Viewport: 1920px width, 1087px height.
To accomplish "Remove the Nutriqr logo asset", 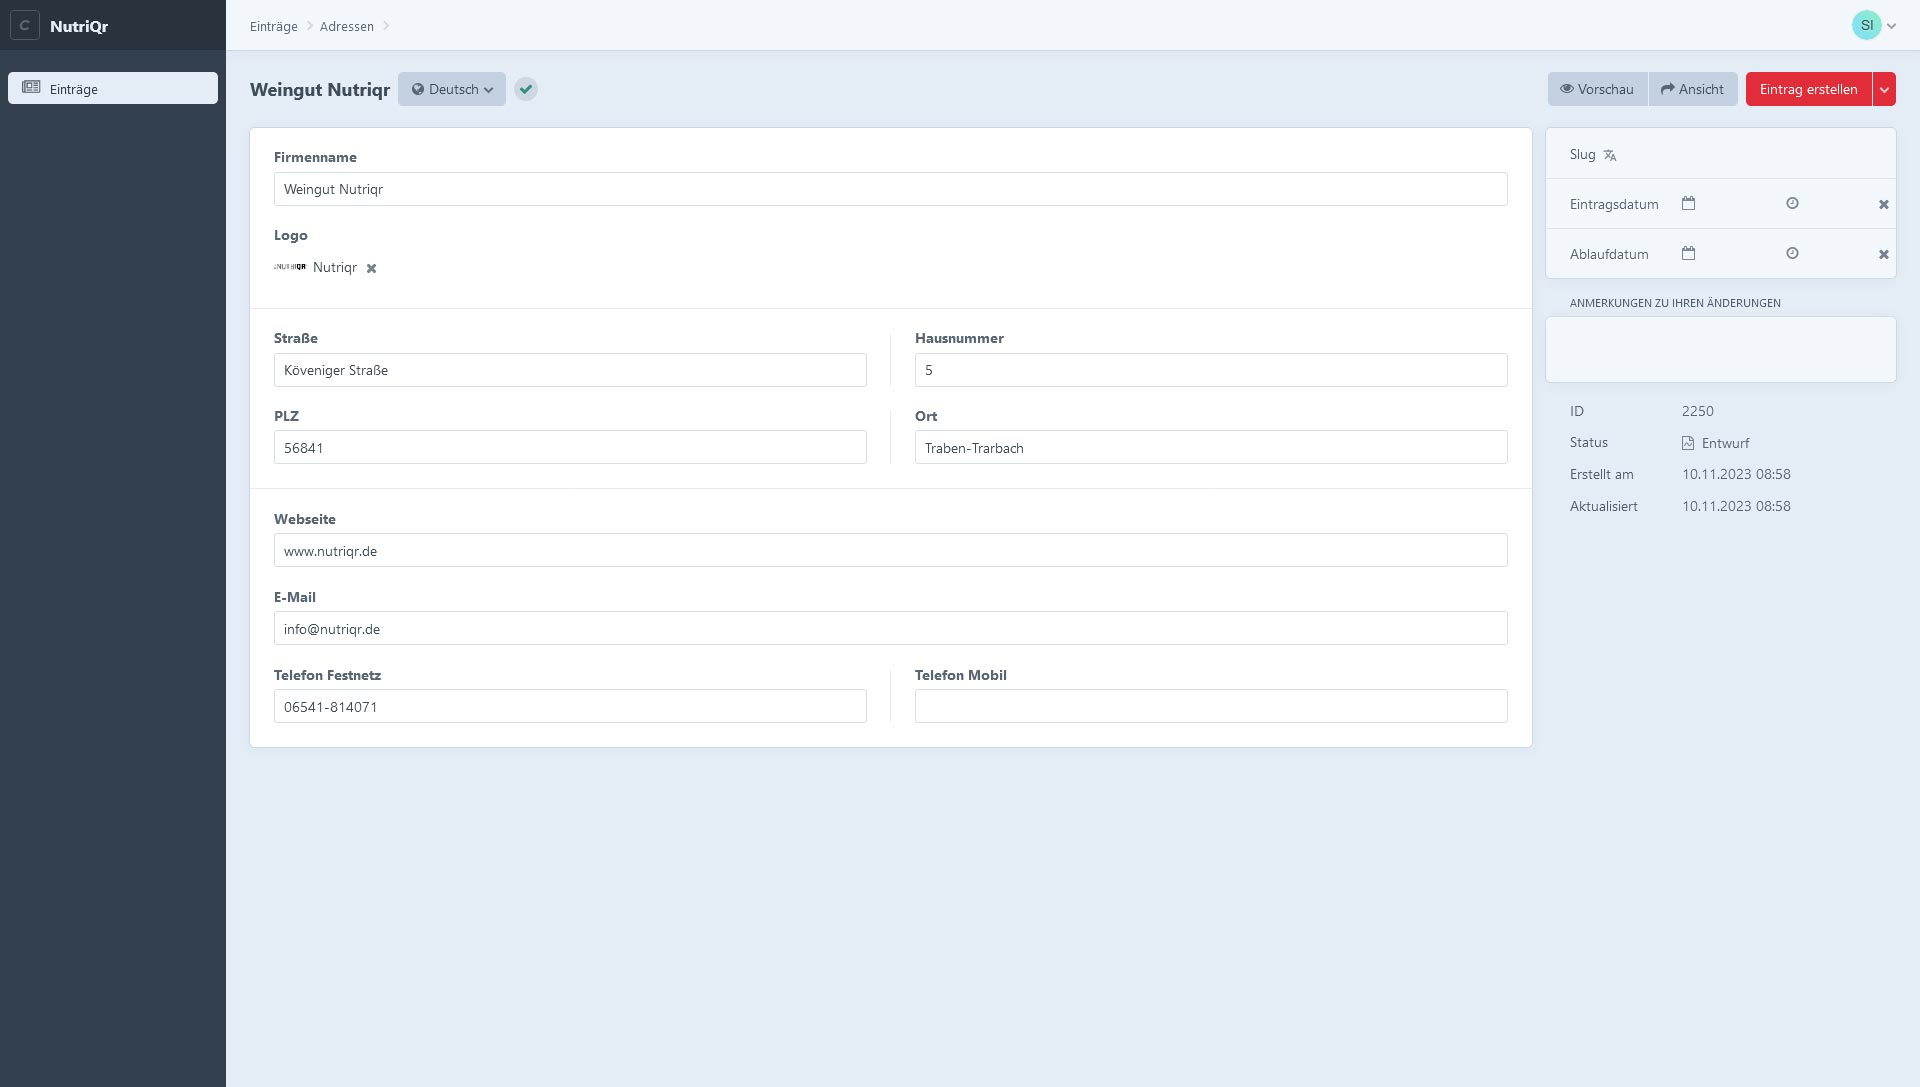I will click(x=371, y=269).
